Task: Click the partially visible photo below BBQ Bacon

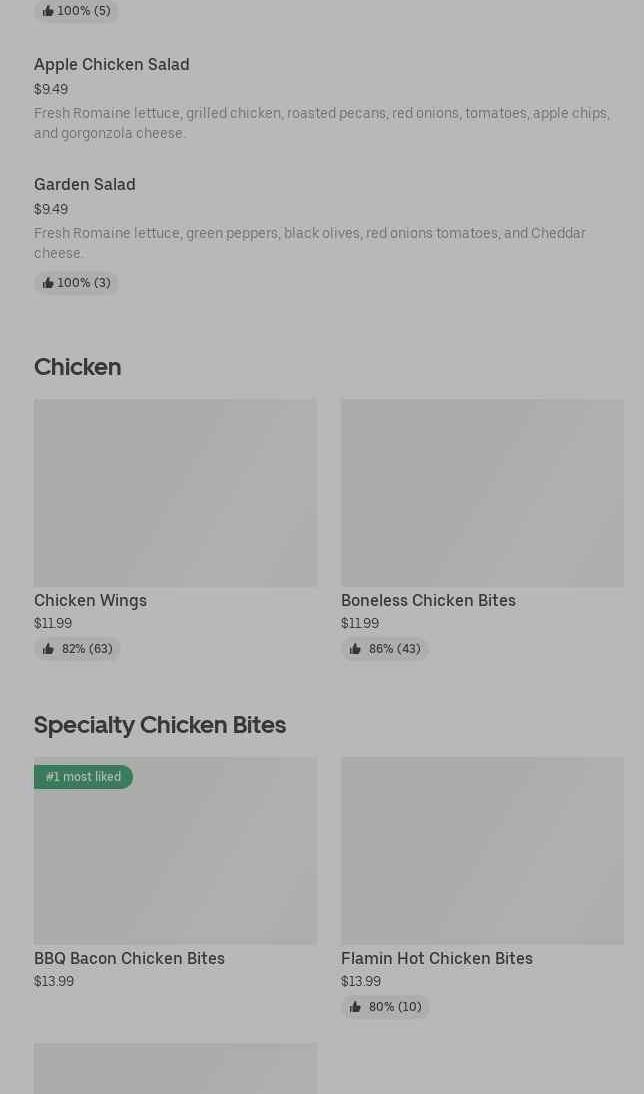Action: 175,1069
